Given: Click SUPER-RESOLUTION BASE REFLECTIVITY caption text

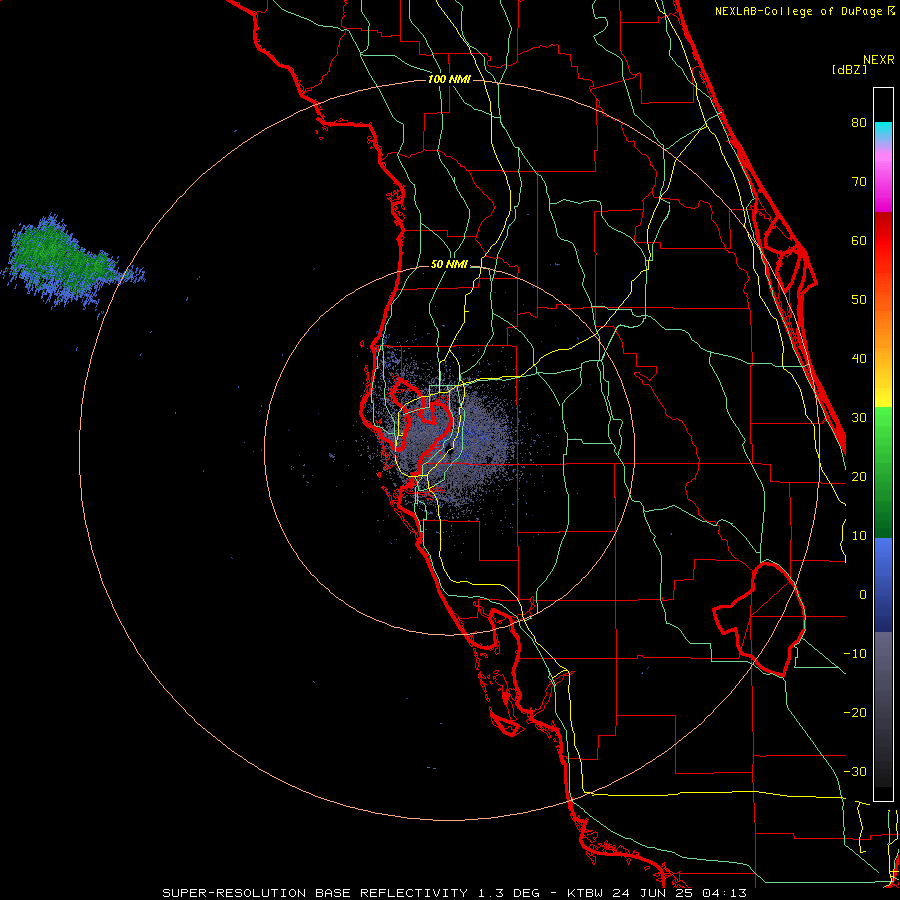Looking at the screenshot, I should click(x=315, y=893).
